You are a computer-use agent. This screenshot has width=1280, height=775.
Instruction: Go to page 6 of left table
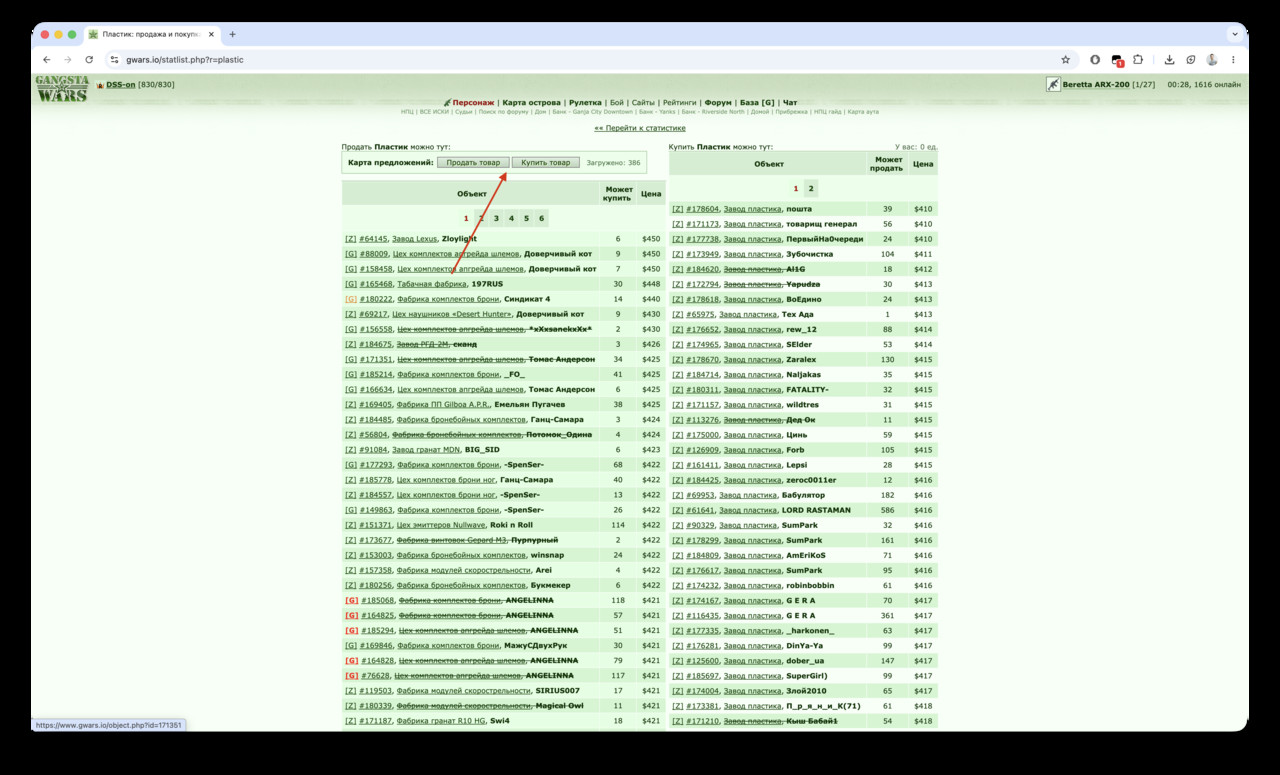[x=541, y=218]
